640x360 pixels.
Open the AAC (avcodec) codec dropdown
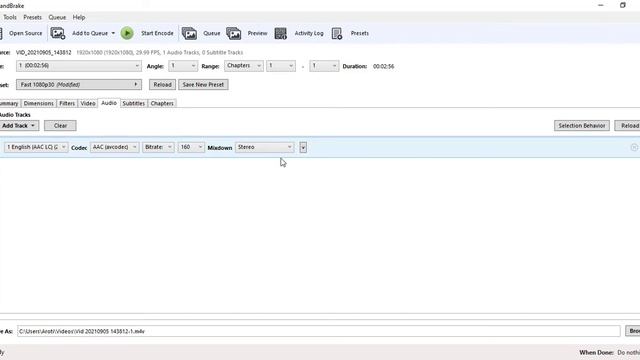[114, 147]
